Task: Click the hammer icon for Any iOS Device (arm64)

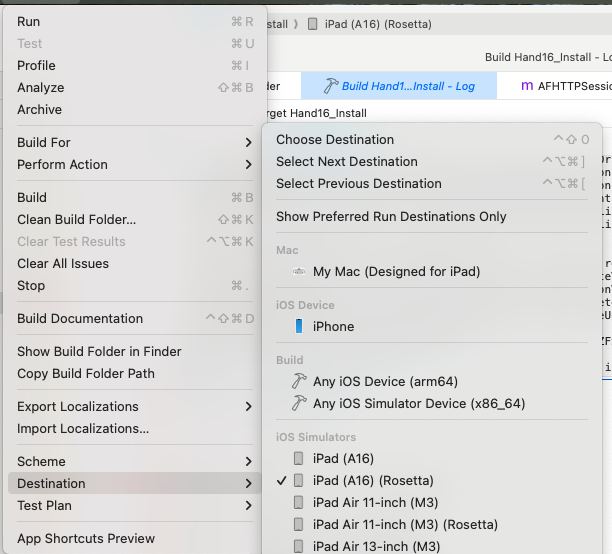Action: 299,381
